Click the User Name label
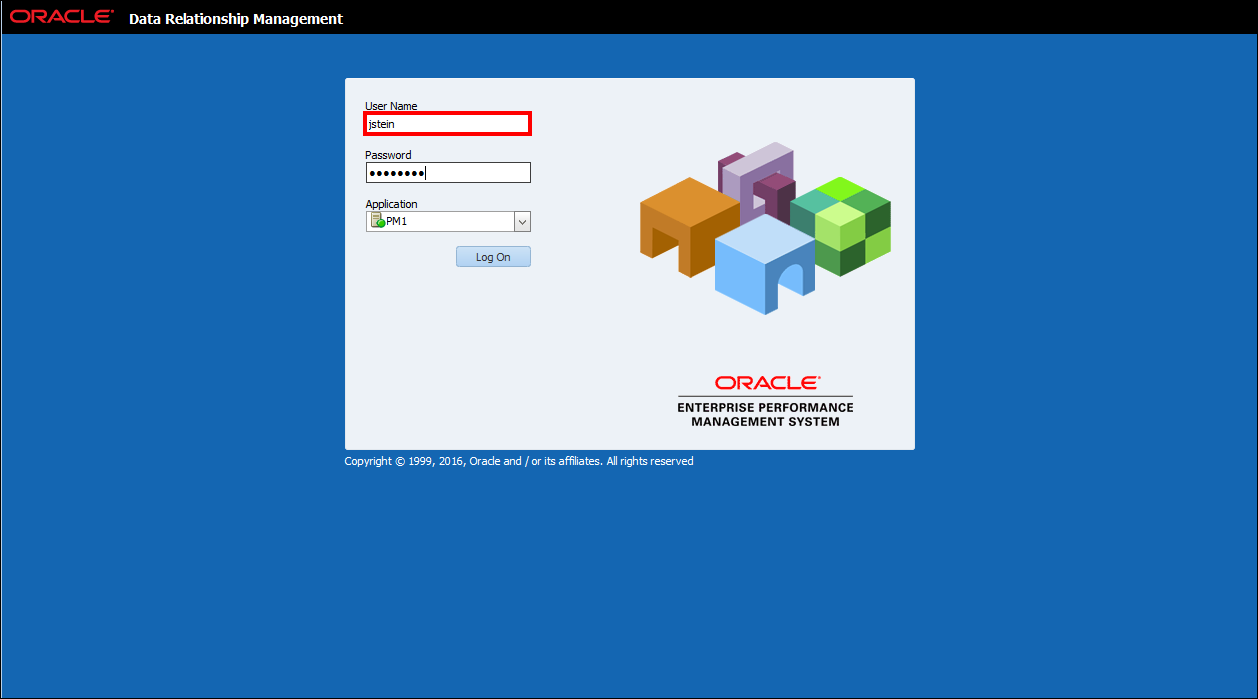The height and width of the screenshot is (699, 1258). (x=391, y=106)
